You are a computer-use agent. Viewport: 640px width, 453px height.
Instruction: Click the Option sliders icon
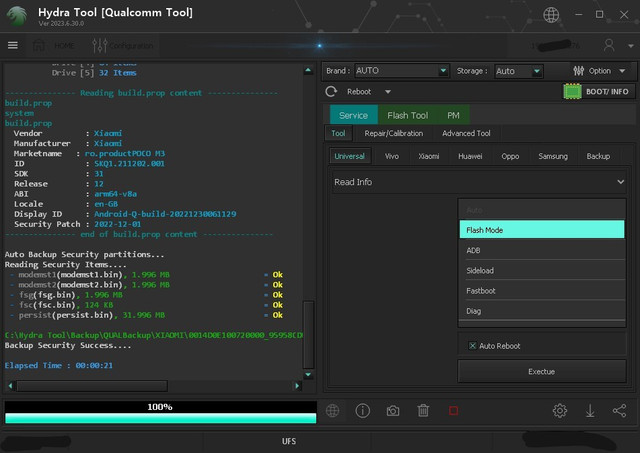point(578,71)
